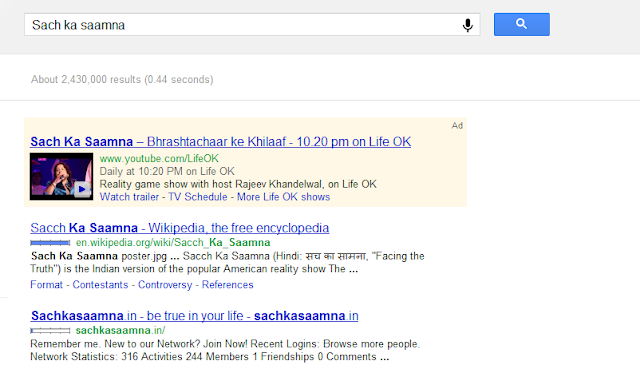This screenshot has width=640, height=381.
Task: Jump to the Controversy section link
Action: pos(165,285)
